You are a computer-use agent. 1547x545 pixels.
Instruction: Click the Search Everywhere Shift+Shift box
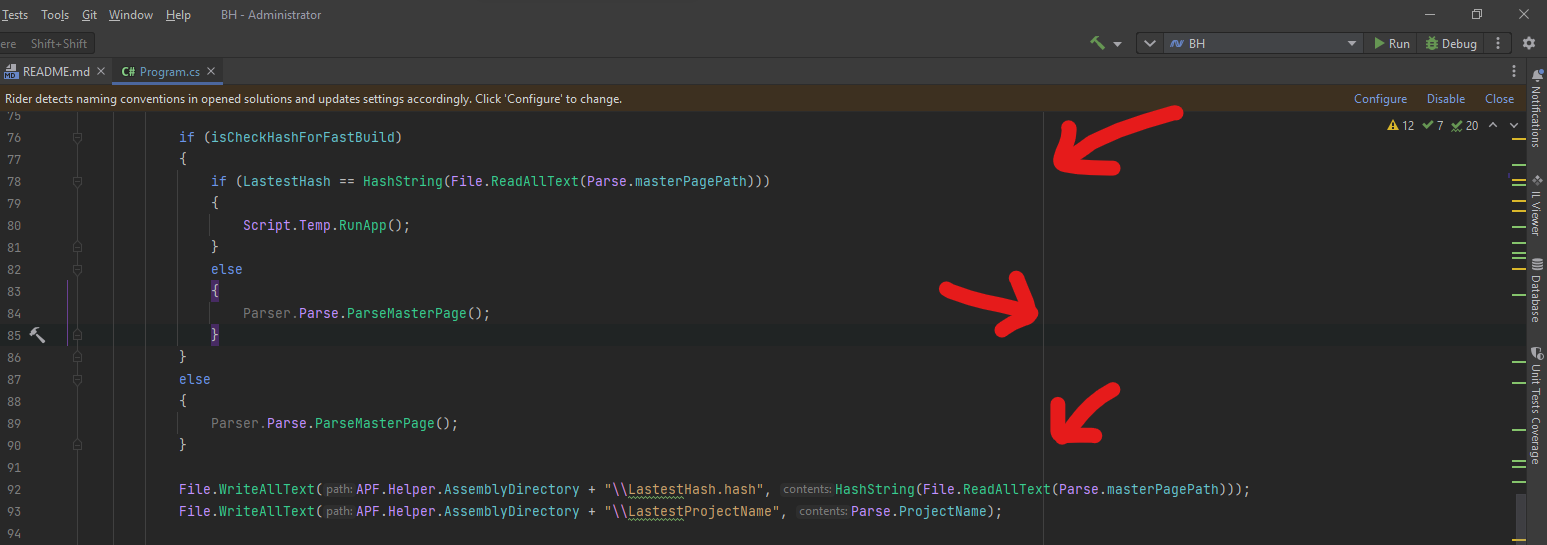pos(47,43)
